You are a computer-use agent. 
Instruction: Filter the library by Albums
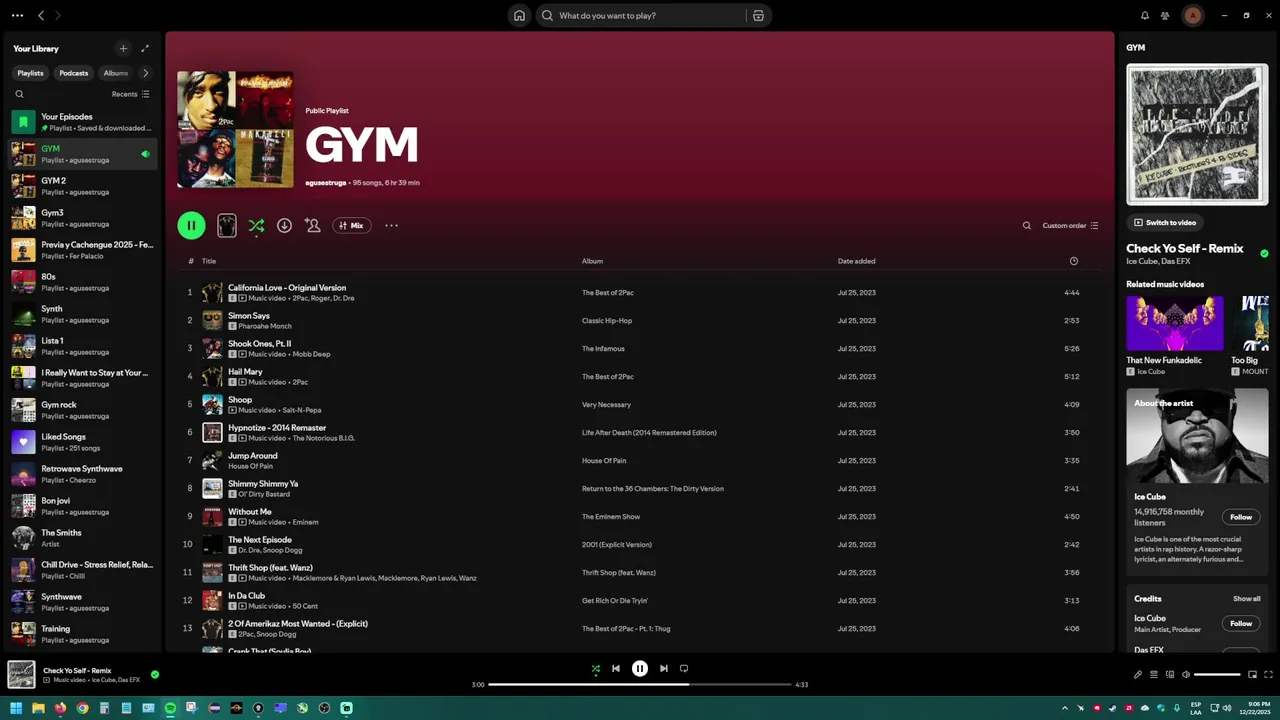(x=116, y=73)
